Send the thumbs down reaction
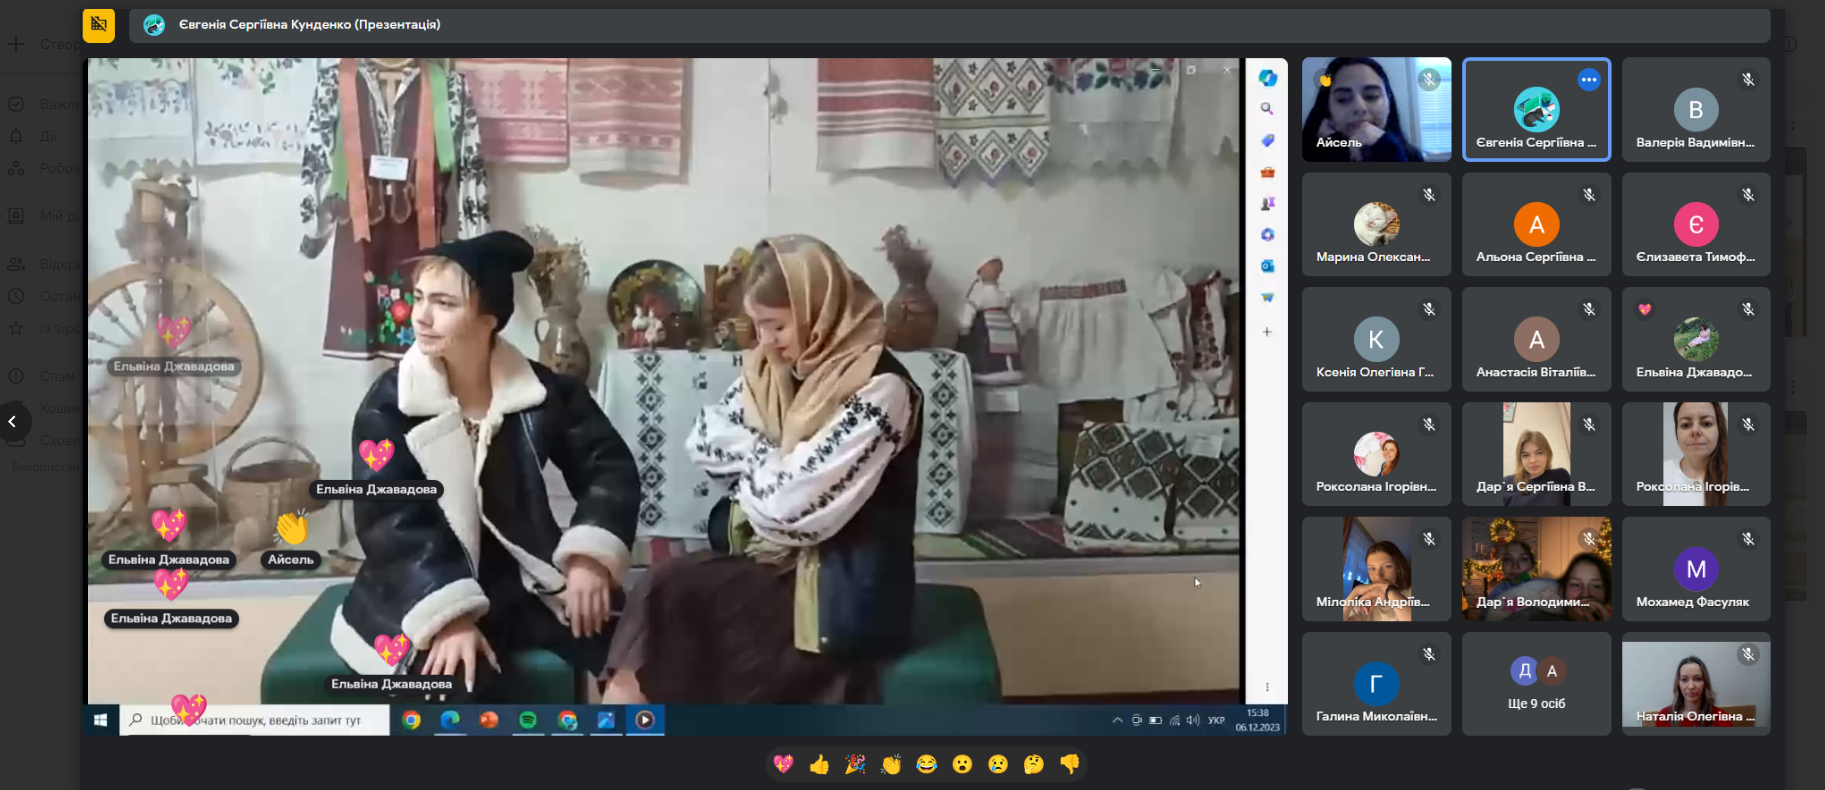1825x790 pixels. (x=1070, y=764)
